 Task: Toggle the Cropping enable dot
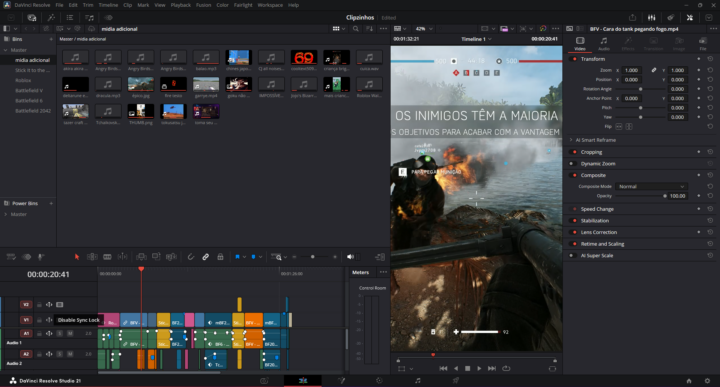coord(574,152)
